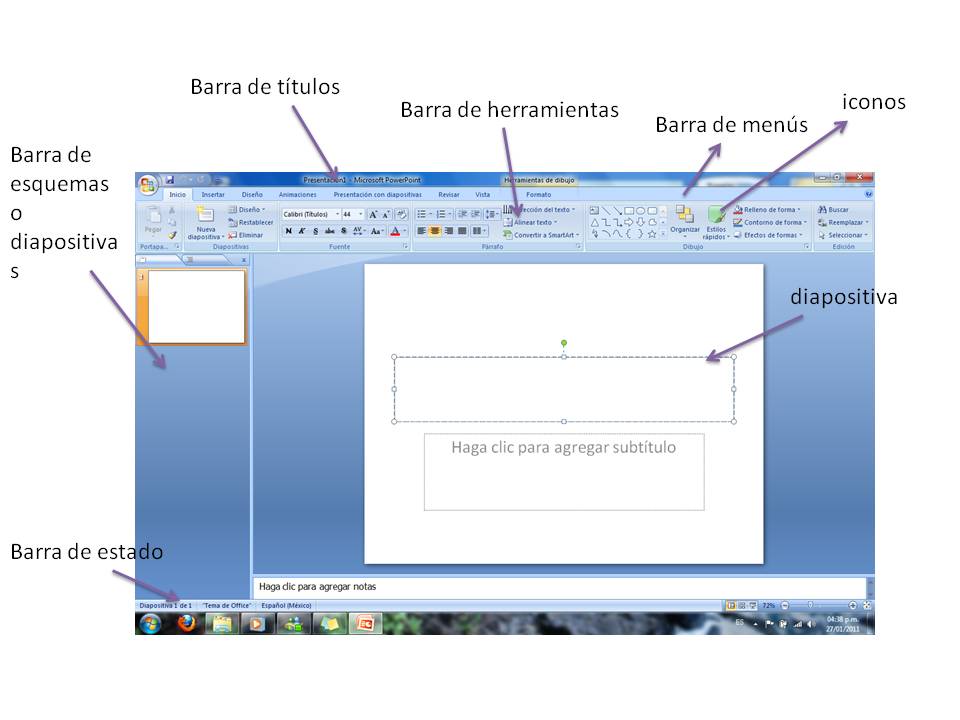Open the Office button
The image size is (960, 720).
(150, 180)
